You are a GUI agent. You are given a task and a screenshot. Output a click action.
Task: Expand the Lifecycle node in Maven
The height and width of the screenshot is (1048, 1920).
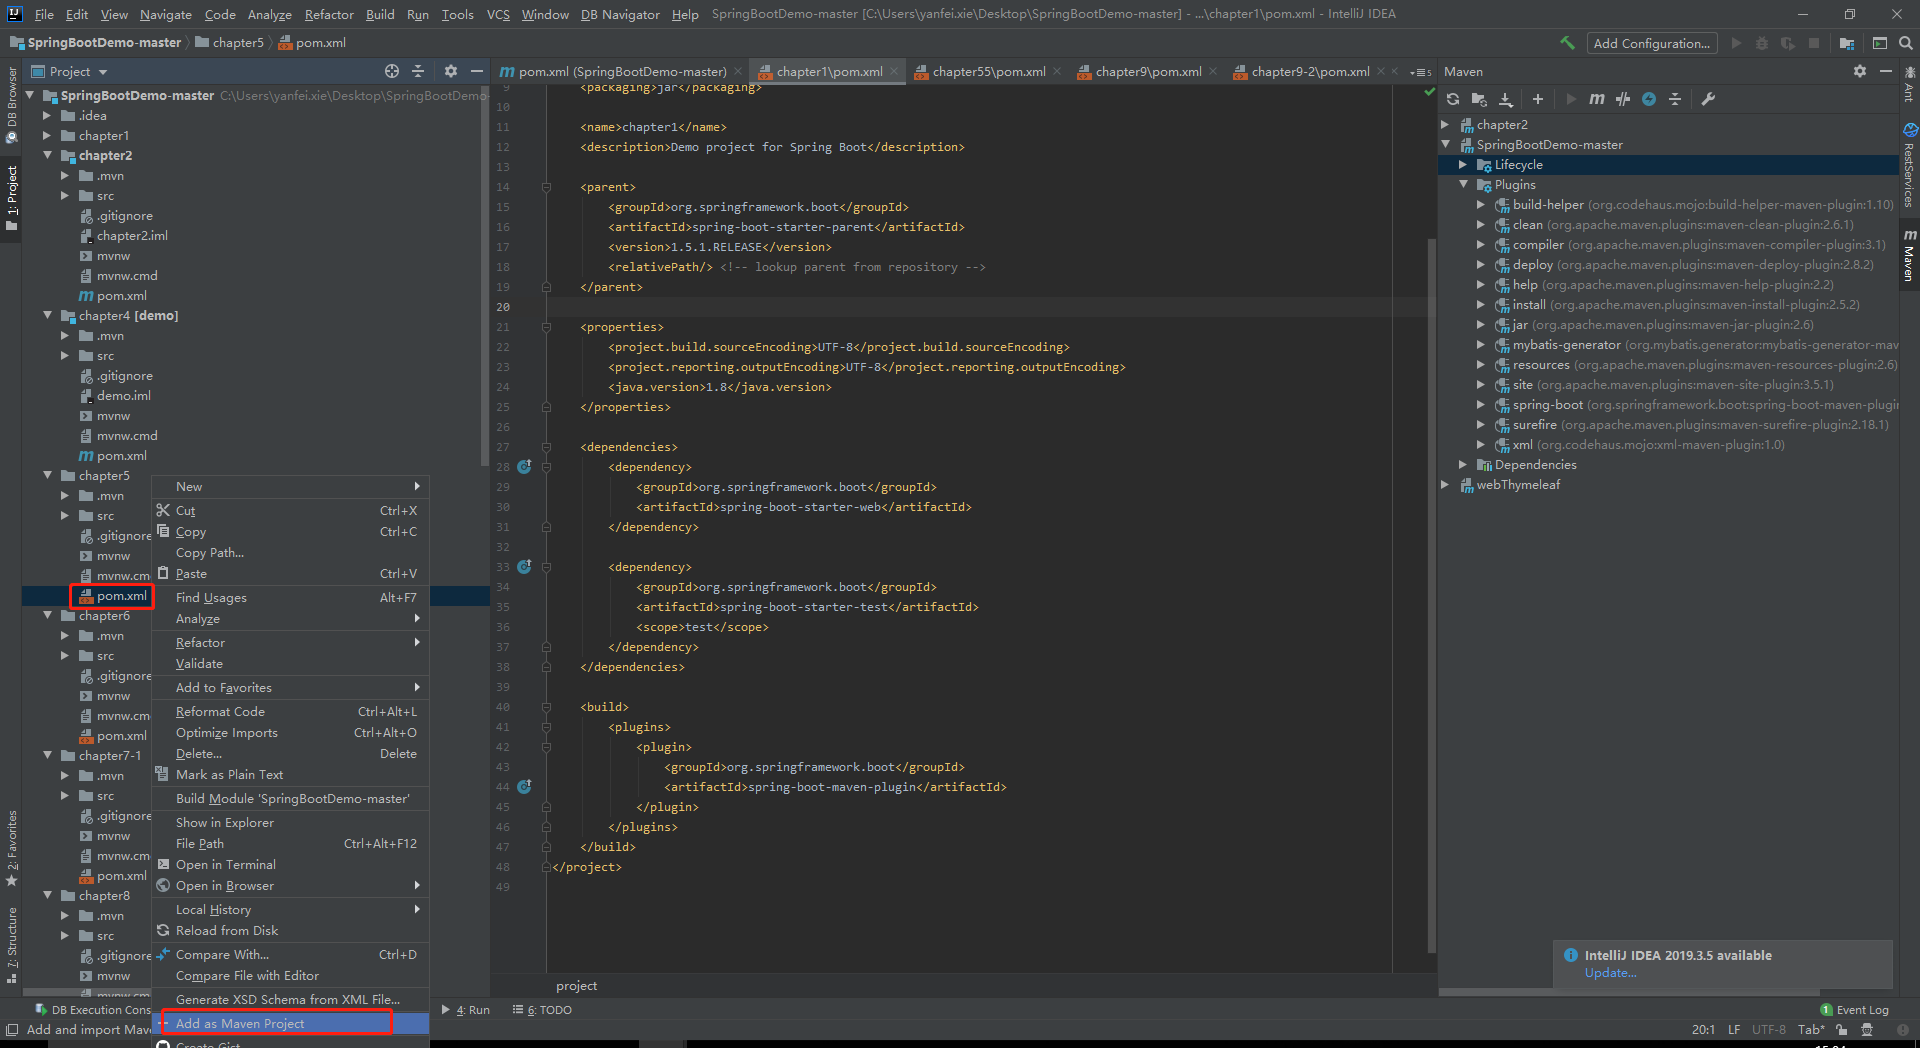click(1463, 165)
